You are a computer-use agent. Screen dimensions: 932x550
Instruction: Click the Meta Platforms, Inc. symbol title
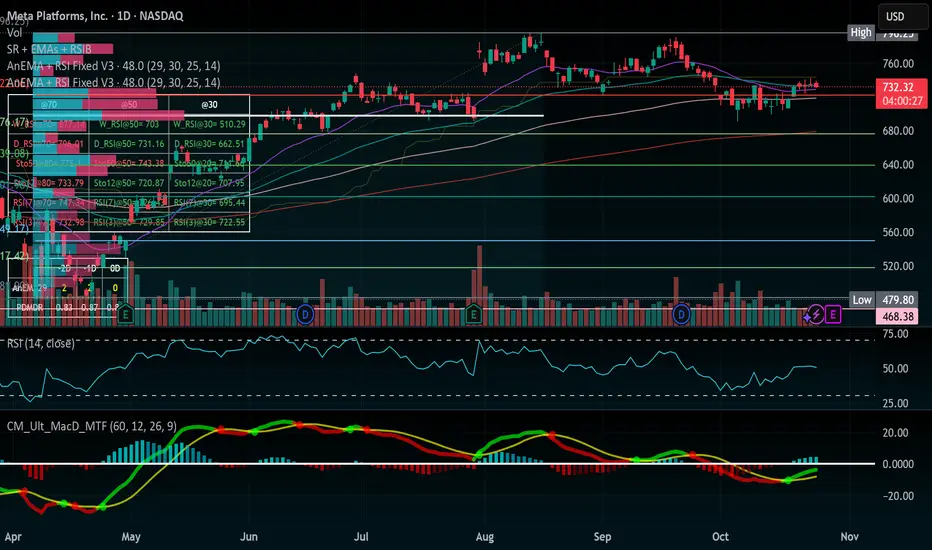95,16
